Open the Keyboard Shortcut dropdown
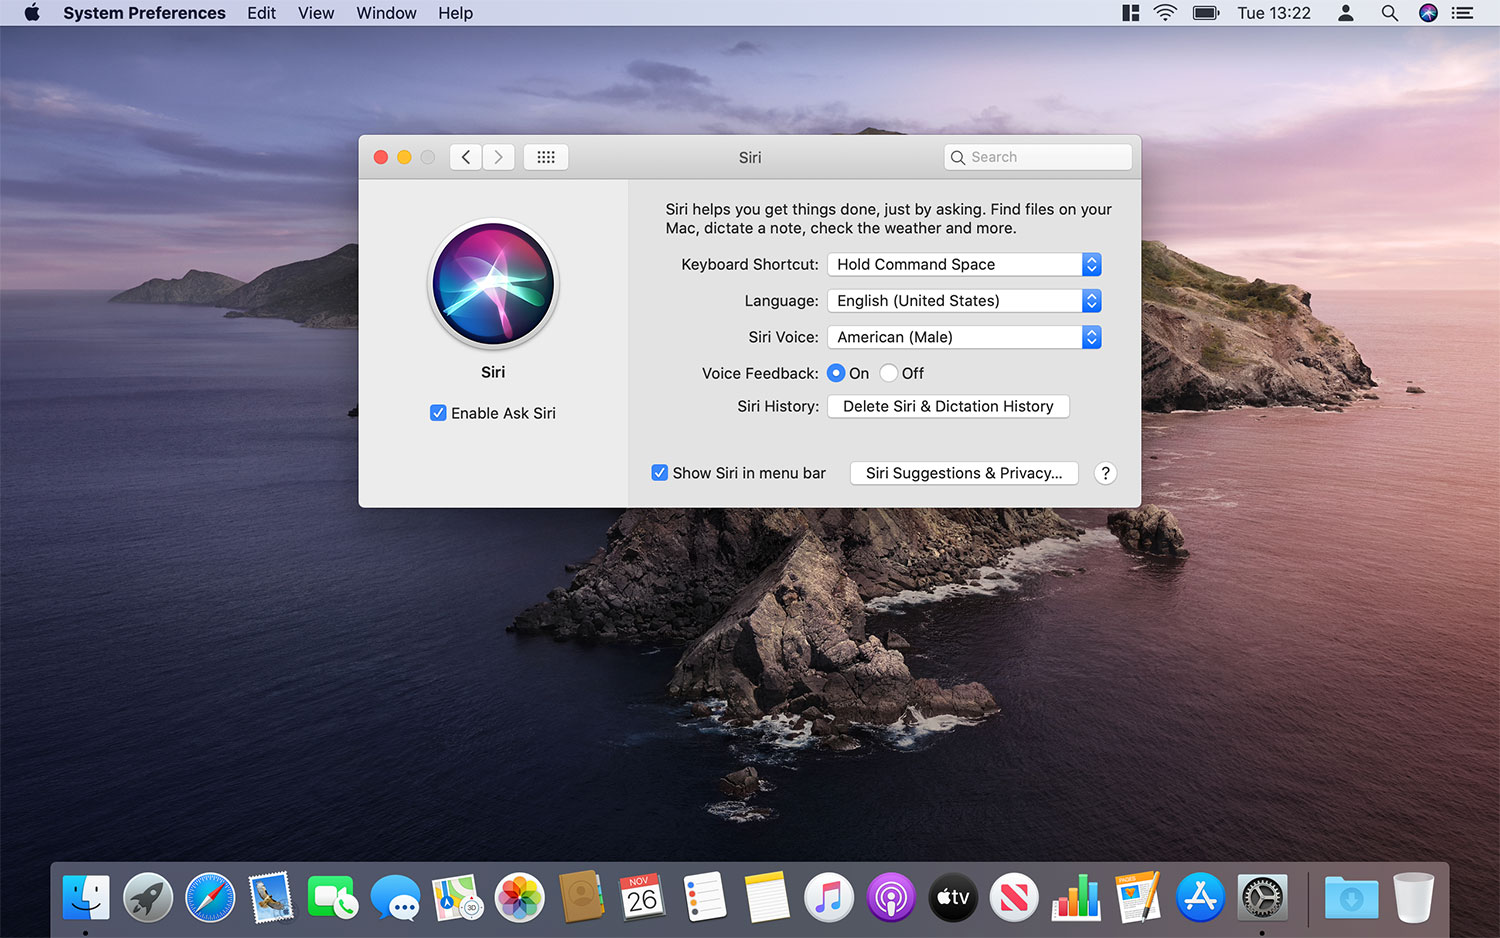 [x=964, y=264]
